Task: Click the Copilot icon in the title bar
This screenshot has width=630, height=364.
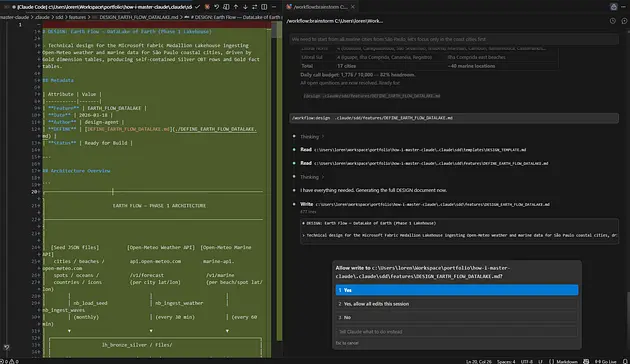Action: [614, 7]
